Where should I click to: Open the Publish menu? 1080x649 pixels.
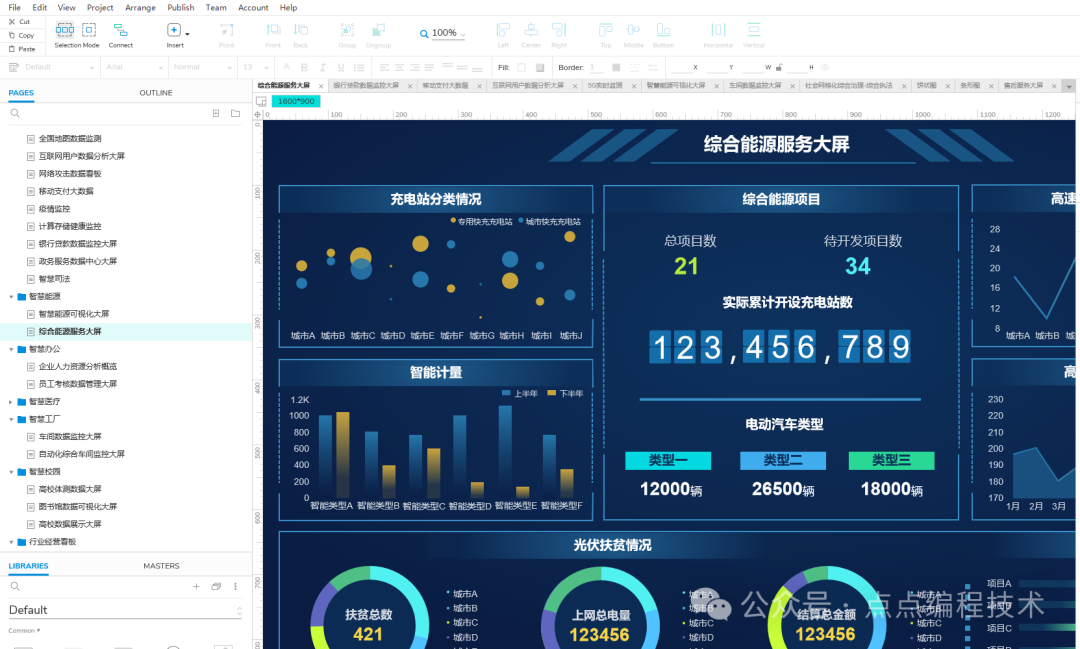(x=180, y=8)
